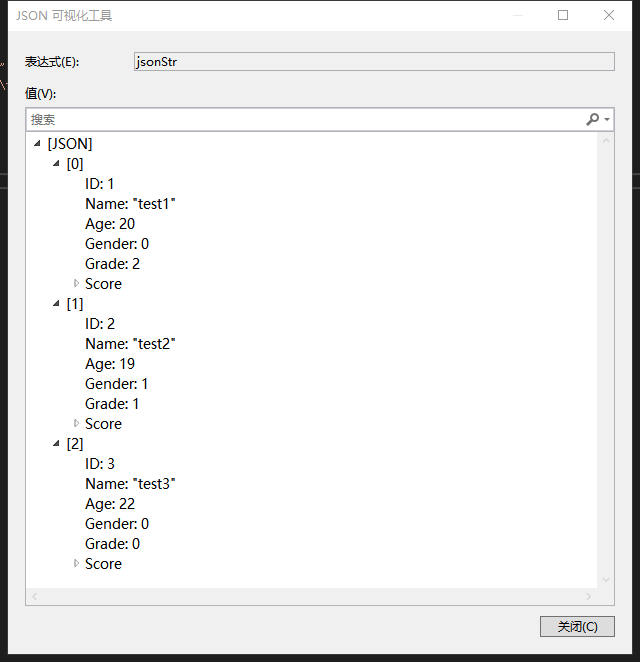Expand Score under the test3 item
This screenshot has width=640, height=662.
click(x=76, y=563)
